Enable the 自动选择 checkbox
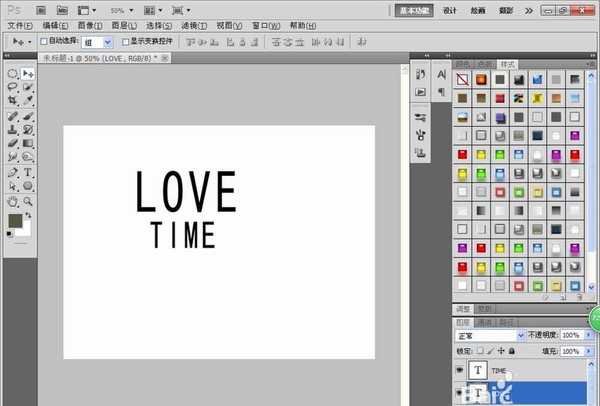The image size is (600, 406). (42, 42)
